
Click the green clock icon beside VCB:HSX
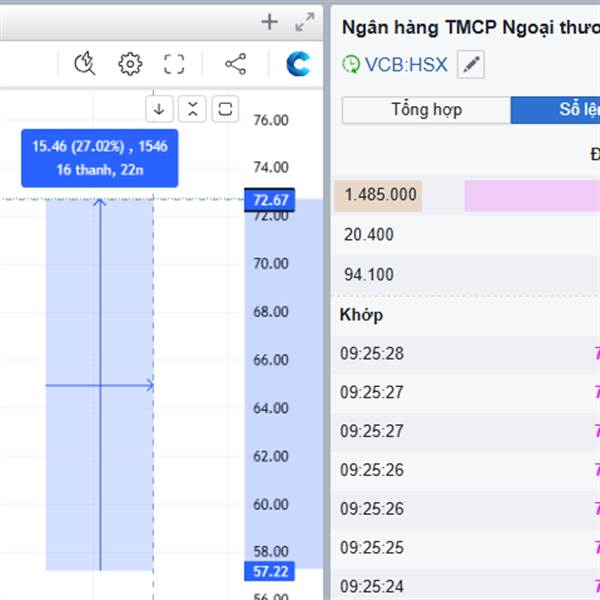tap(351, 64)
